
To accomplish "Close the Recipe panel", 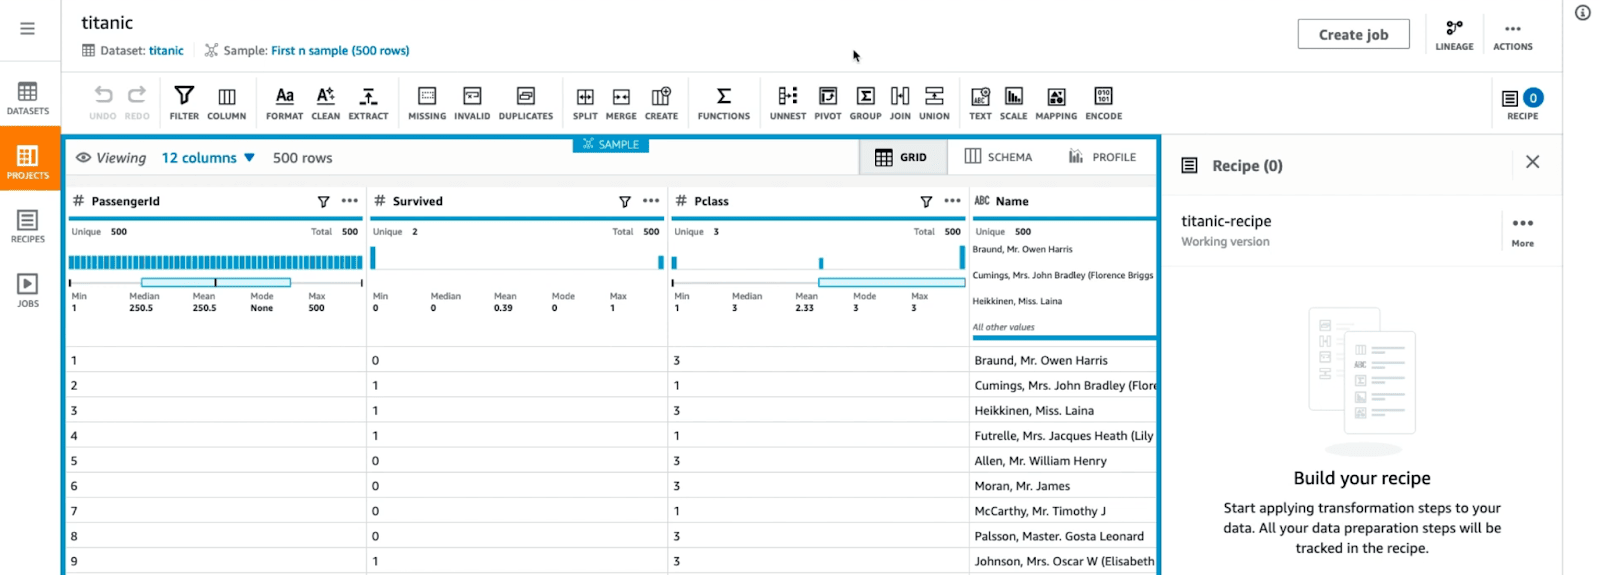I will pos(1532,162).
